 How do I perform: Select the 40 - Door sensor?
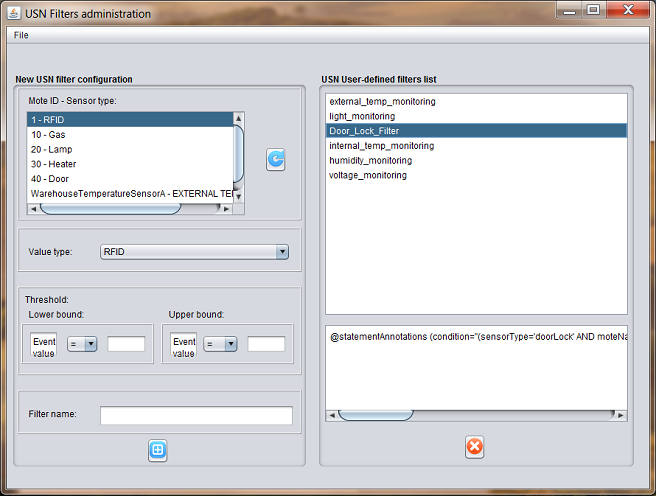coord(51,178)
